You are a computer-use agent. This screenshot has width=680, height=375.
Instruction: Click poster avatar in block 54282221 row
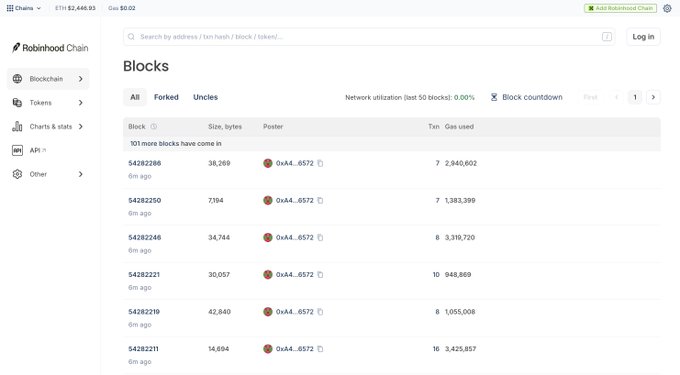268,275
